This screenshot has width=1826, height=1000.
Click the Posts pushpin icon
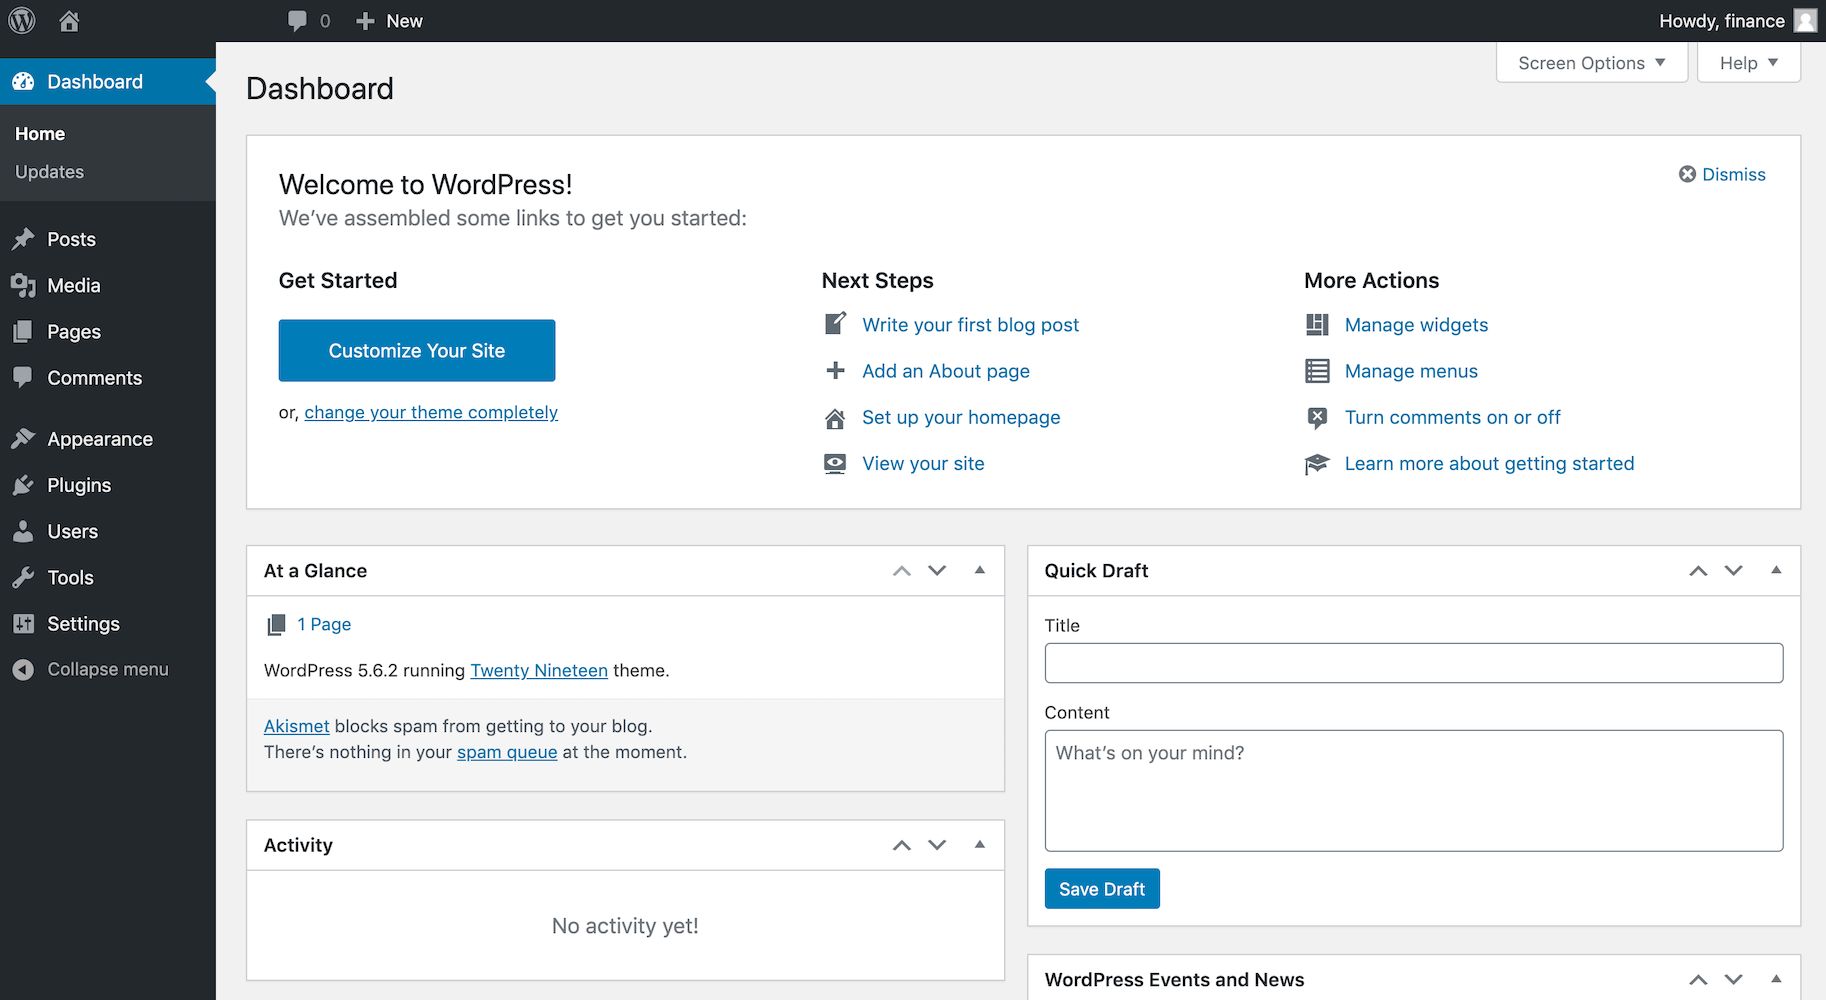pyautogui.click(x=23, y=239)
